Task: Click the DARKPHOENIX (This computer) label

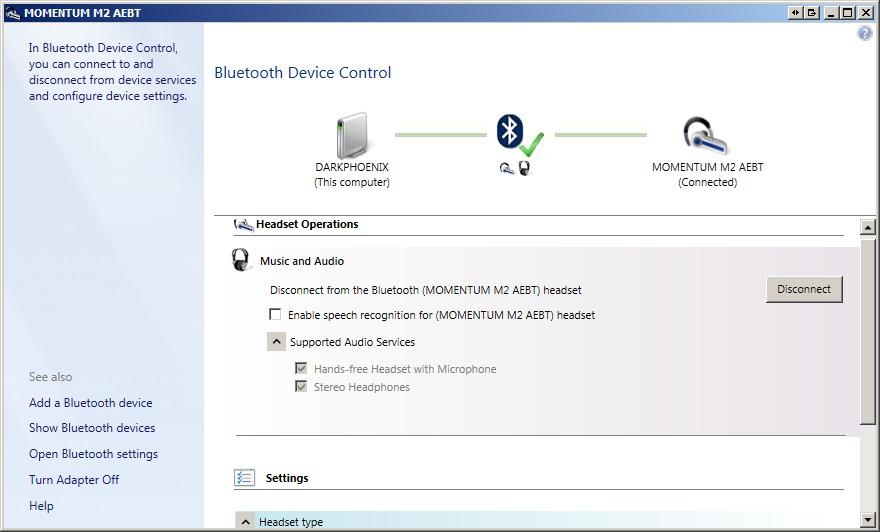Action: click(x=352, y=175)
